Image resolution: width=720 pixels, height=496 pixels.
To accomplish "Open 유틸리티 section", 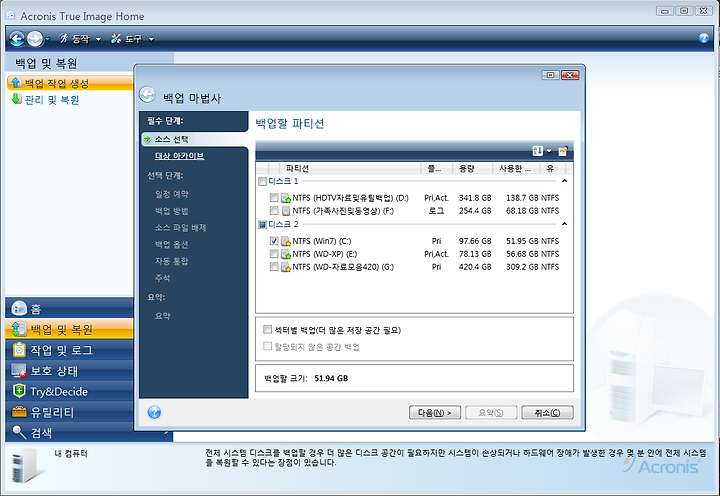I will click(x=69, y=412).
